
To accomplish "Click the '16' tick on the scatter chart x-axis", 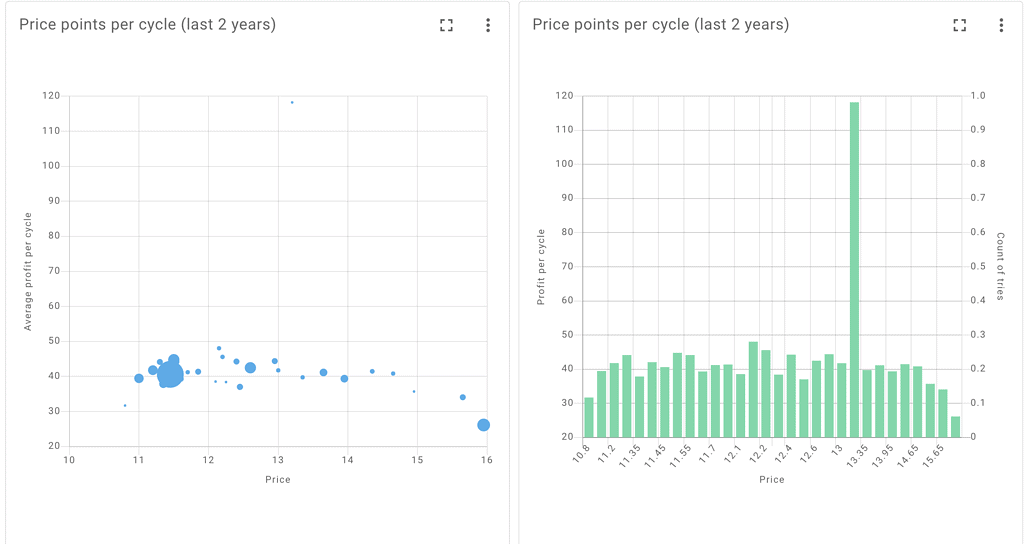I will [x=487, y=460].
